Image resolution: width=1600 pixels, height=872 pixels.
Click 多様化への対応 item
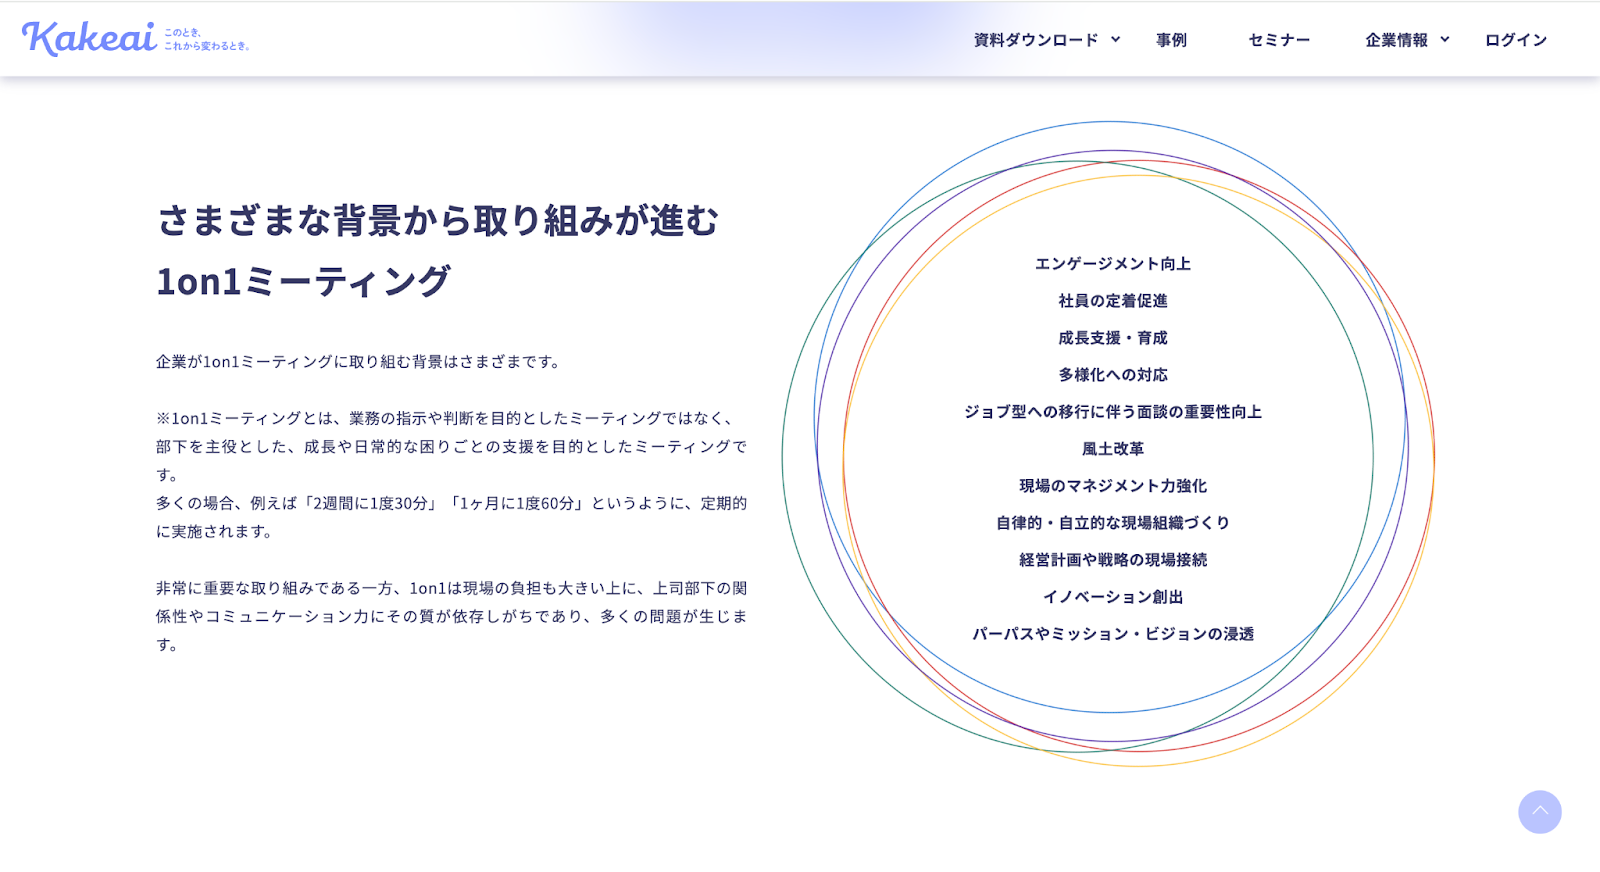[x=1113, y=375]
